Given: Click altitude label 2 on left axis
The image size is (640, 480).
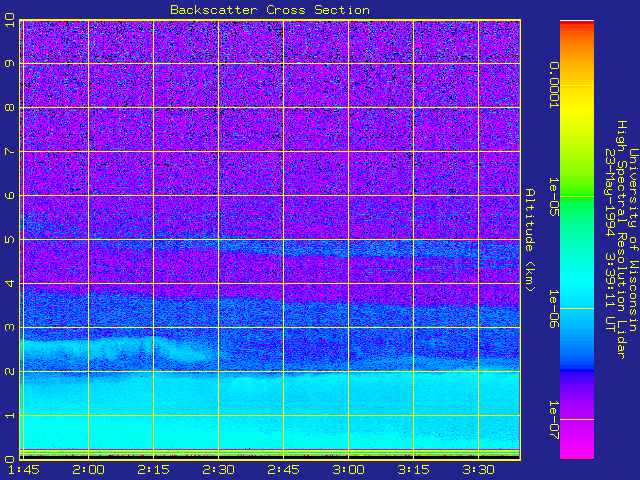Looking at the screenshot, I should (x=9, y=371).
